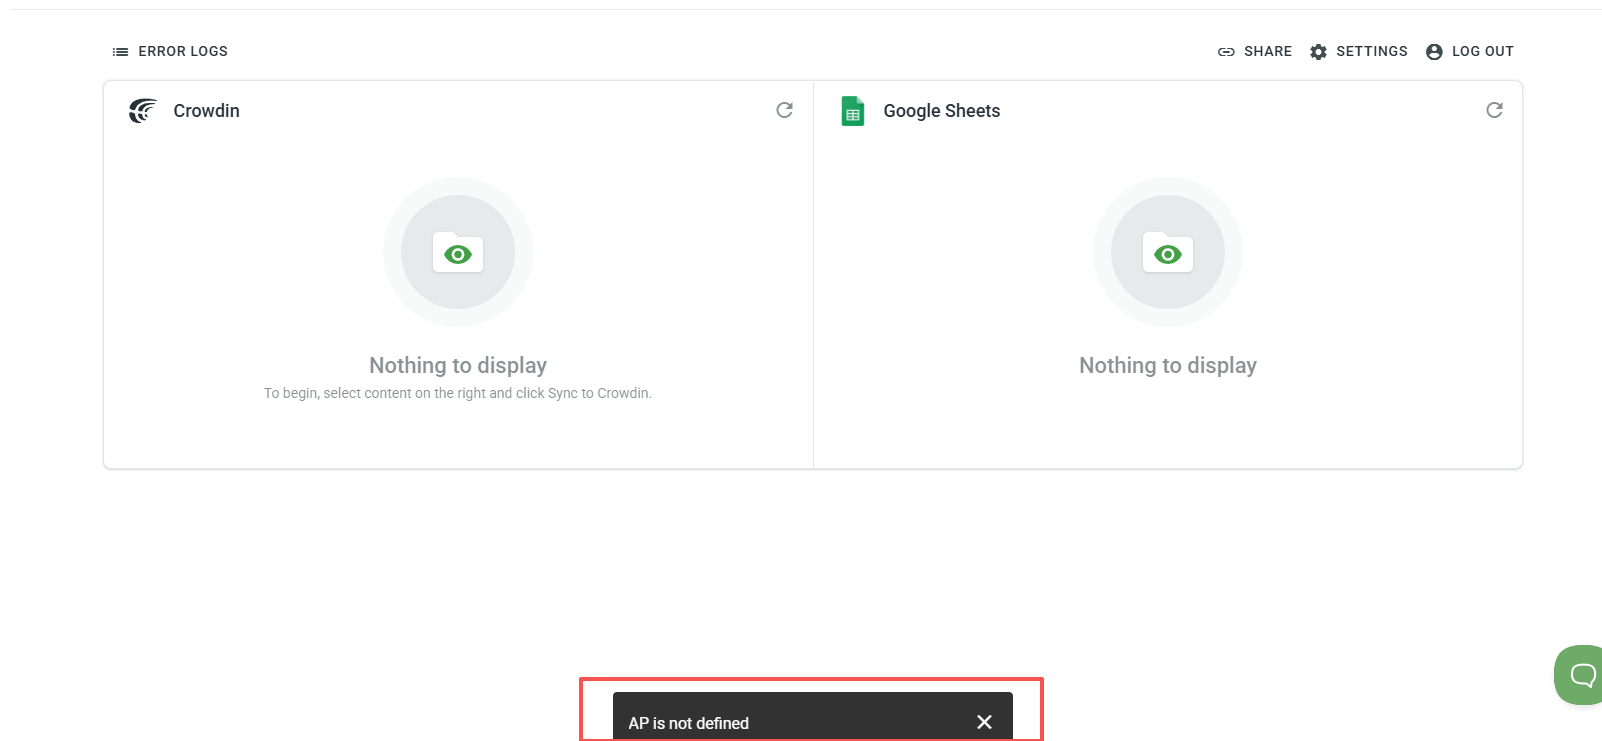Click the Crowdin logo icon

tap(143, 110)
